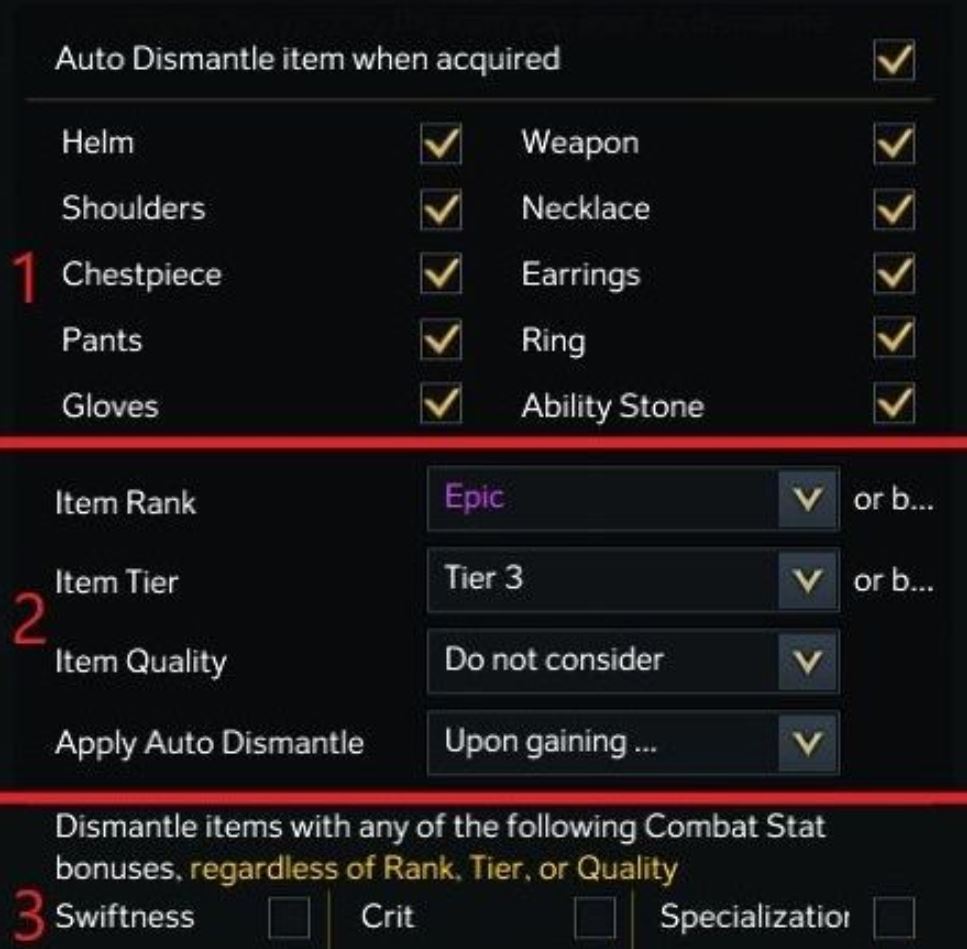The image size is (967, 949).
Task: Open the Item Quality dropdown
Action: click(x=632, y=661)
